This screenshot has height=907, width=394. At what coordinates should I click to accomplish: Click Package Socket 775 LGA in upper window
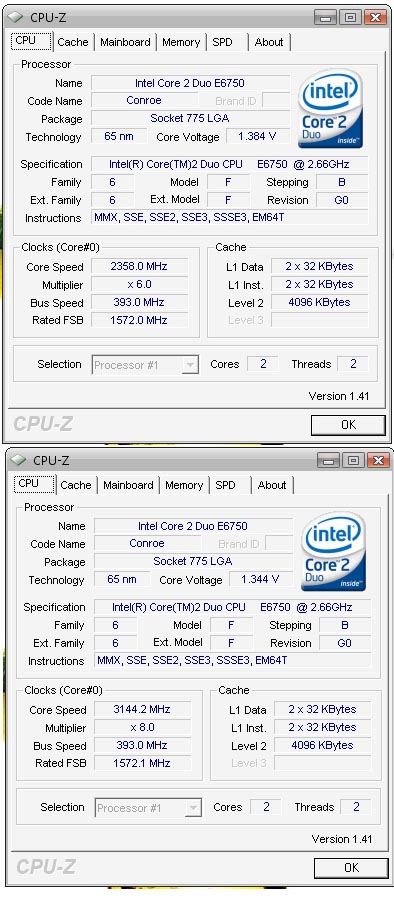coord(190,119)
